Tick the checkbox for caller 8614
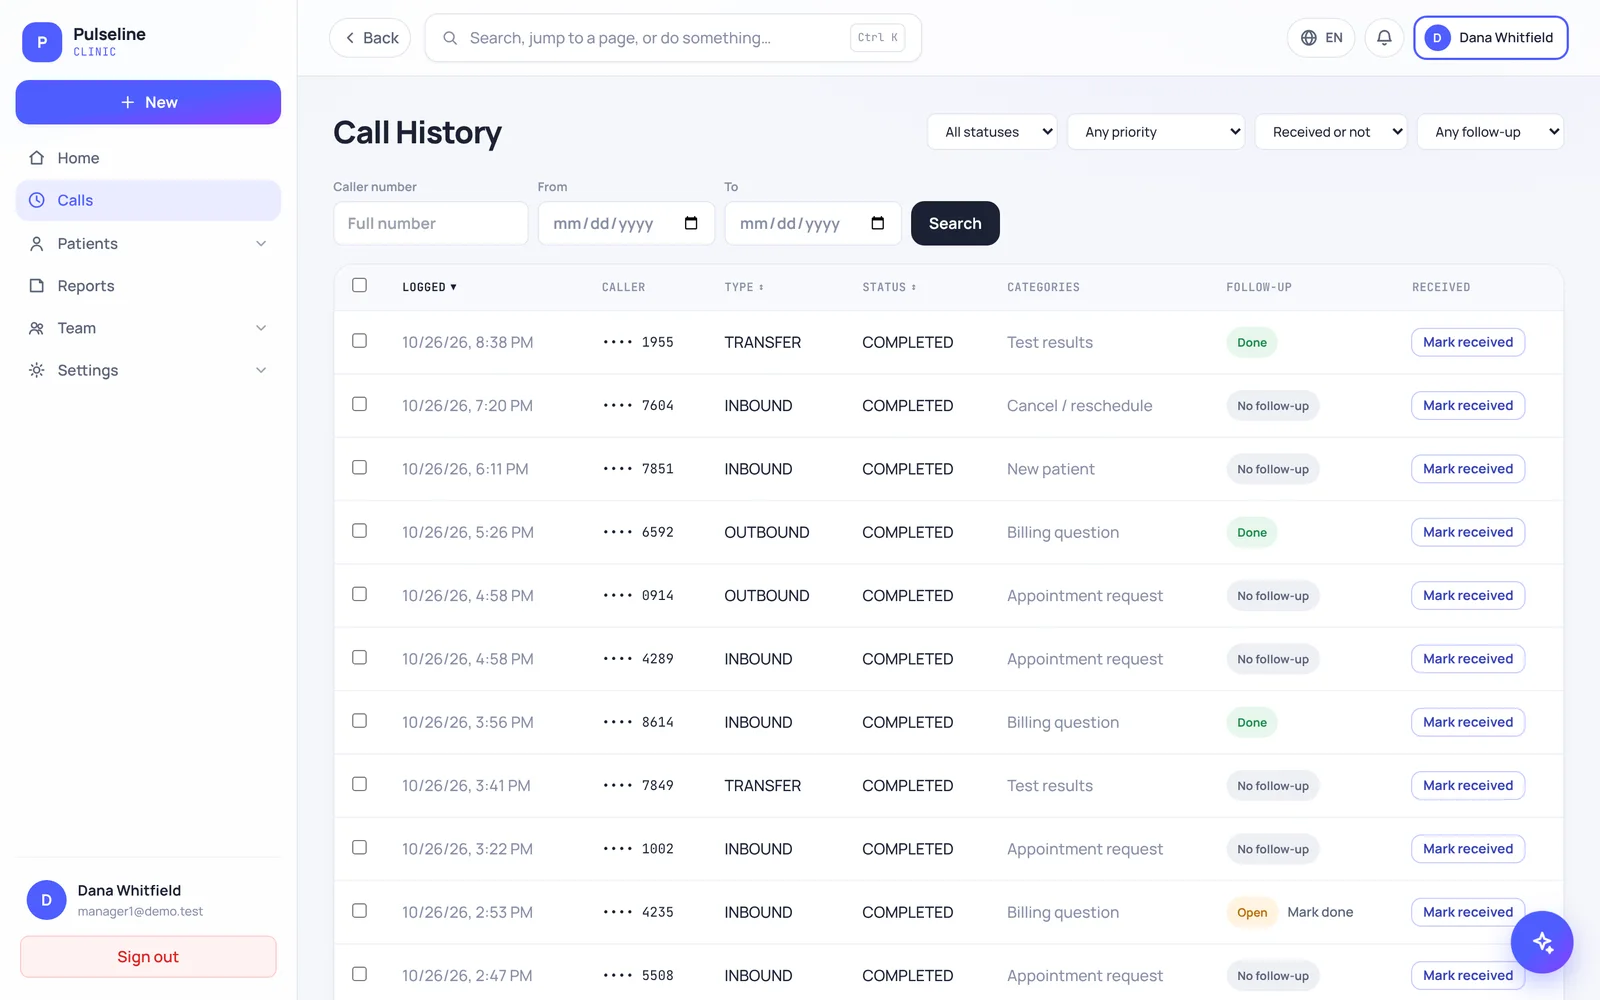The width and height of the screenshot is (1600, 1000). pyautogui.click(x=360, y=721)
